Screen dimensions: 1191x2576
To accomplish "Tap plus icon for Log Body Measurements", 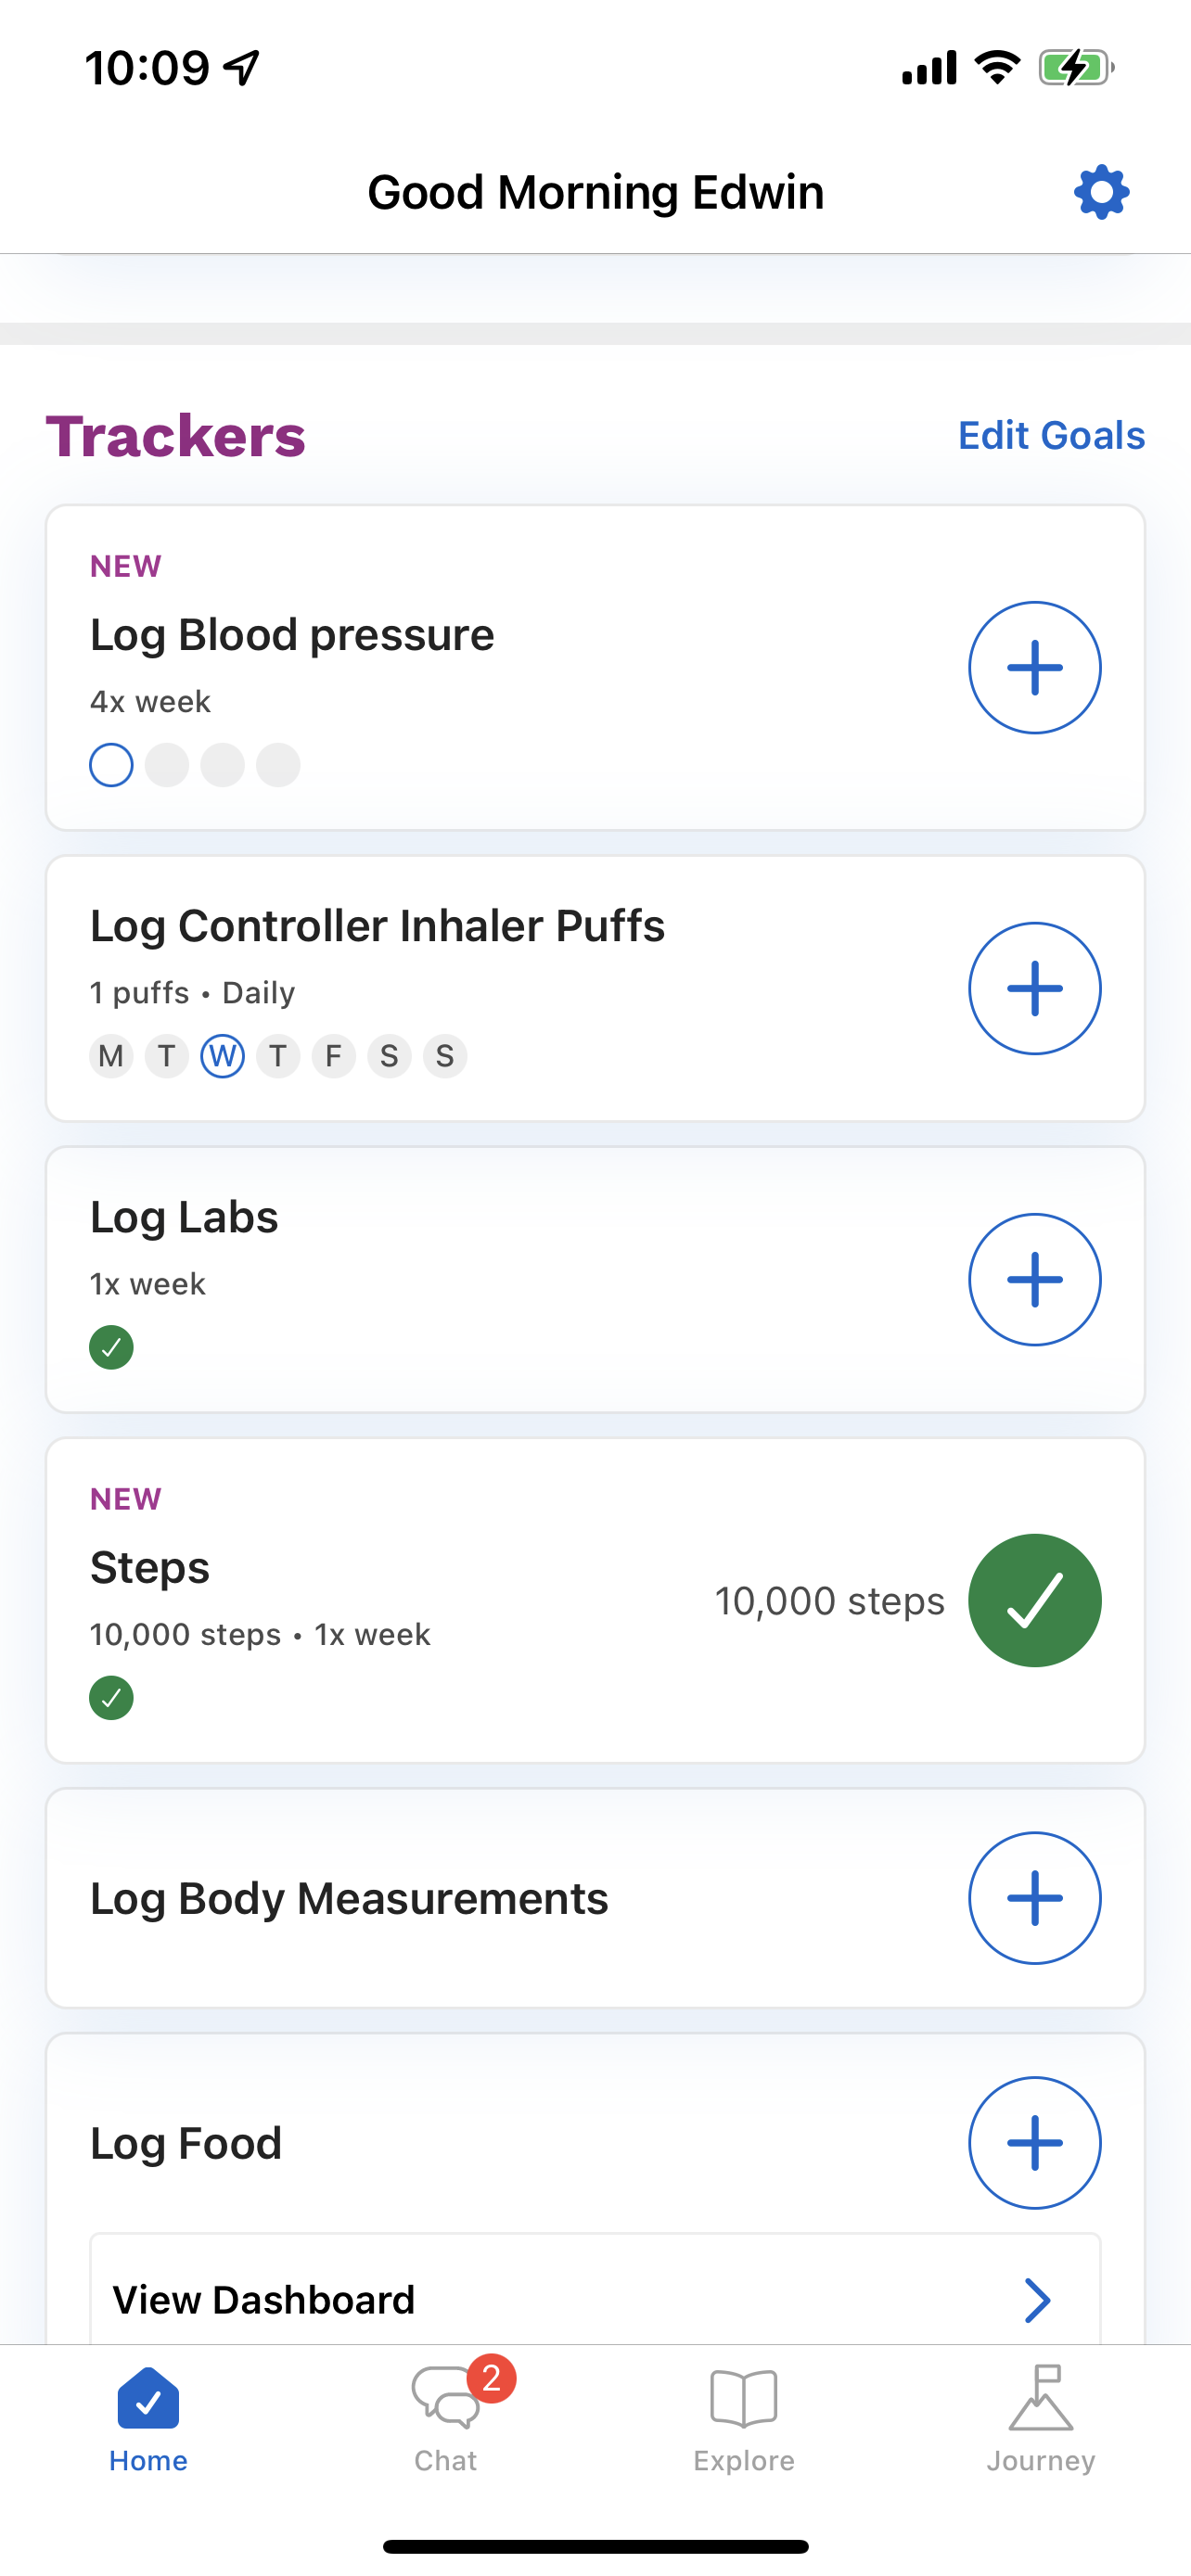I will click(x=1034, y=1897).
